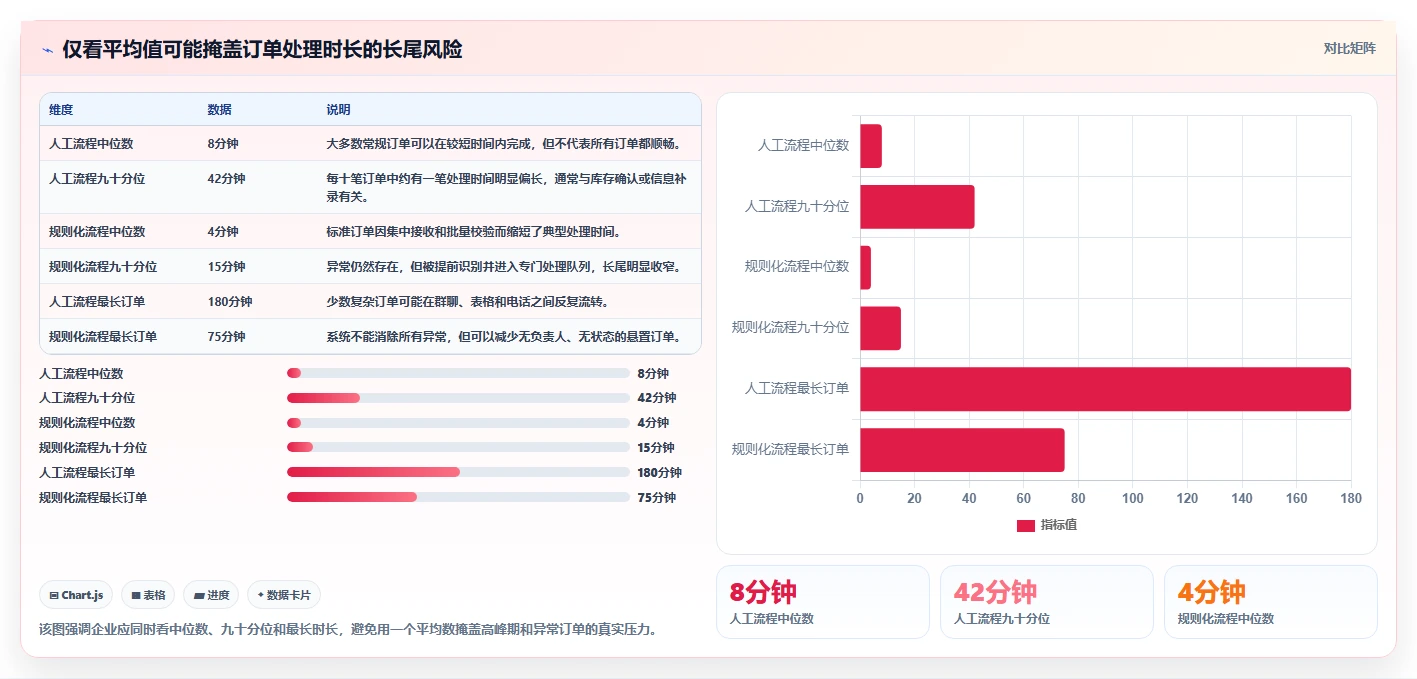
Task: Click the 180分钟 value beside the progress bar
Action: pos(660,473)
